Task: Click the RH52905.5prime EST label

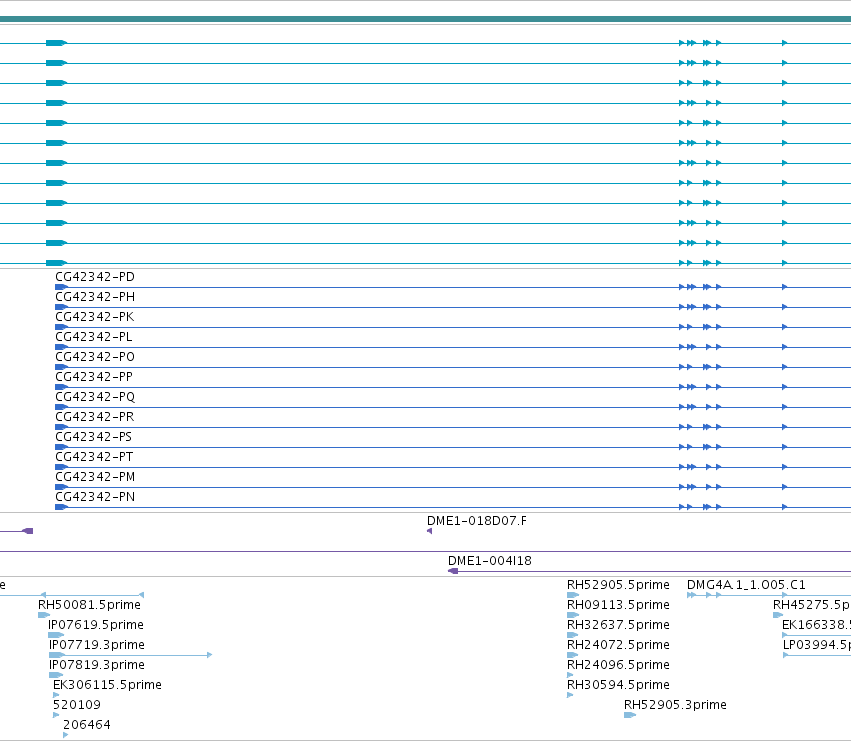Action: [x=618, y=585]
